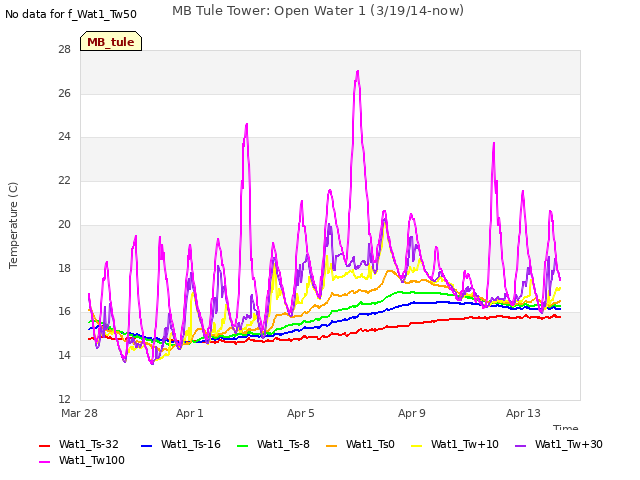
Task: Click the 12 y-axis tick label
Action: [64, 399]
